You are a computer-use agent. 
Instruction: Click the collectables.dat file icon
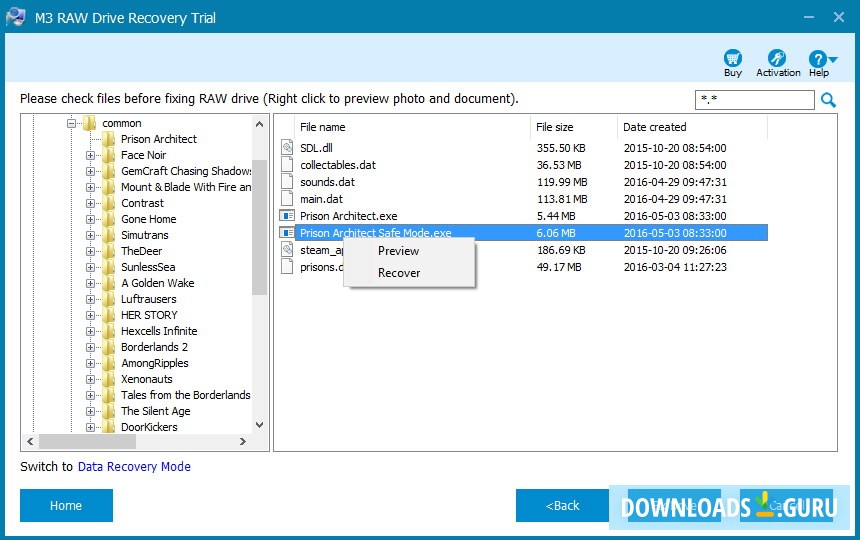(287, 164)
